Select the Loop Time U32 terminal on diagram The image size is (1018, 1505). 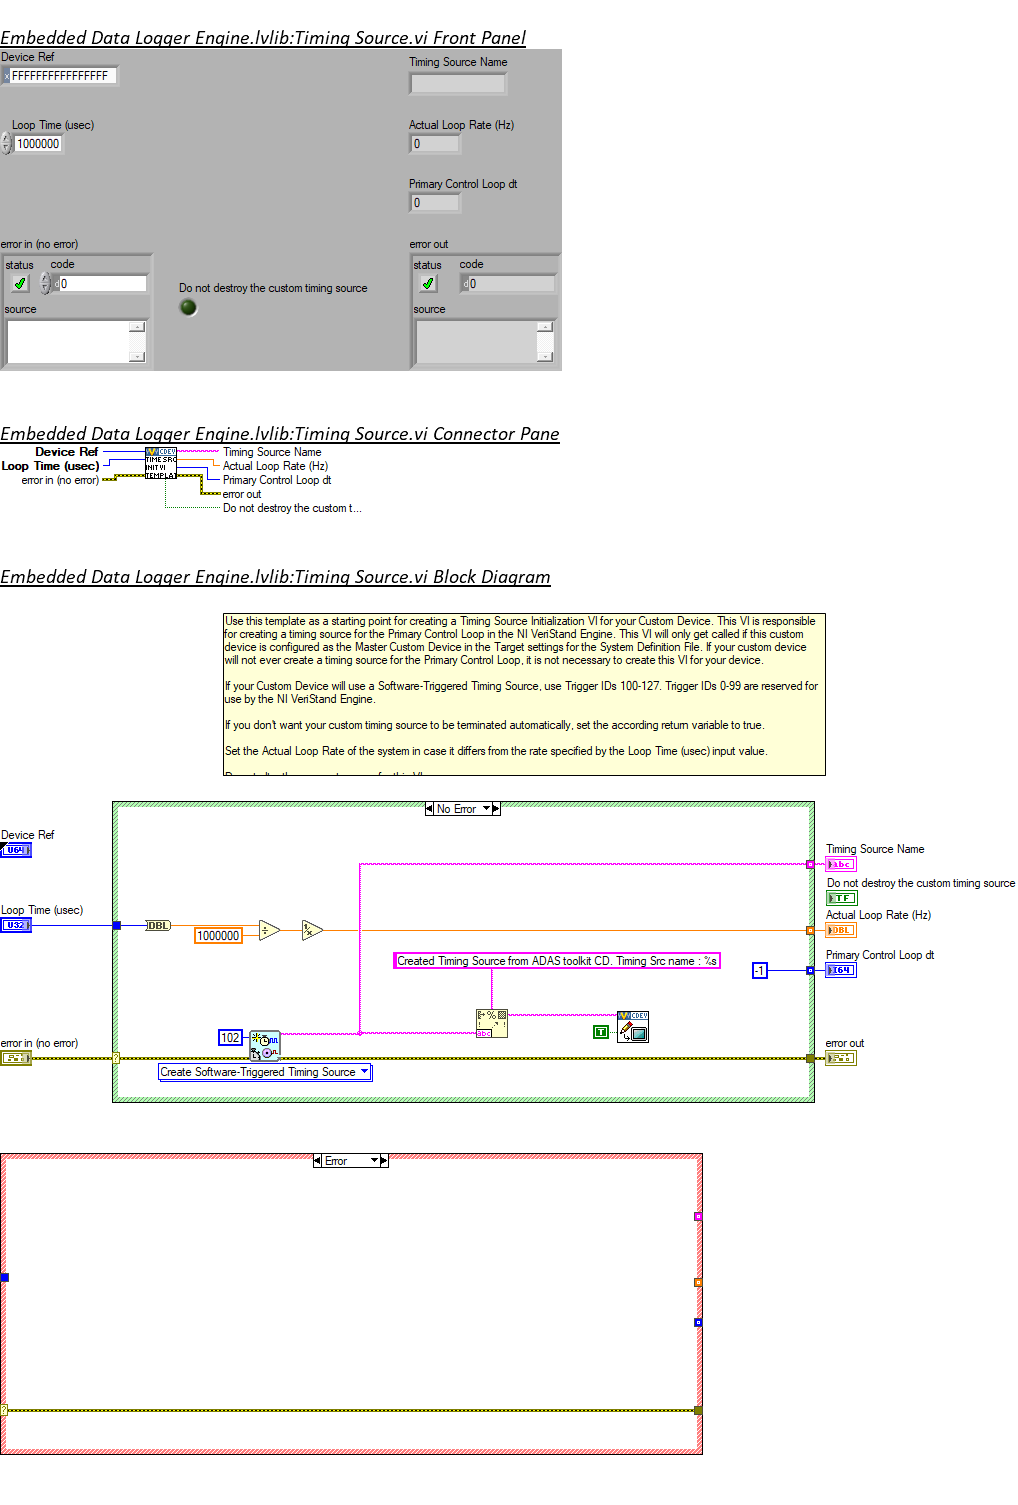pyautogui.click(x=16, y=925)
